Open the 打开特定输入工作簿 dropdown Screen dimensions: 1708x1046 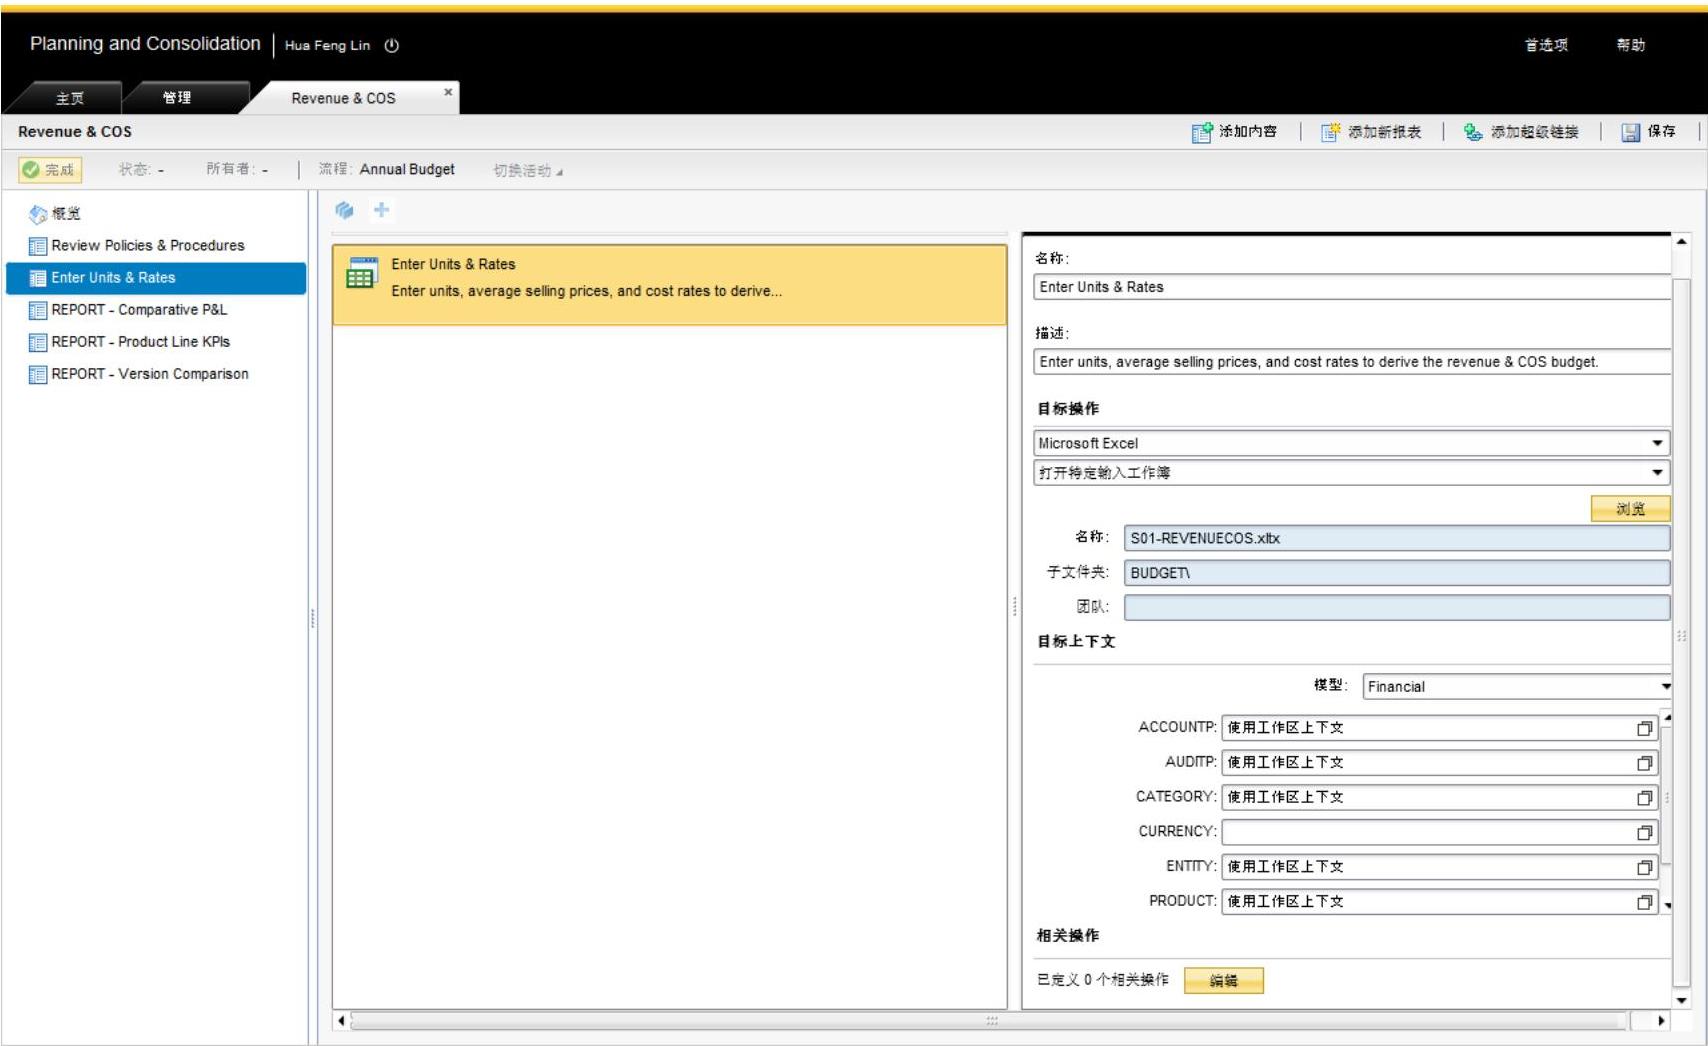coord(1657,472)
